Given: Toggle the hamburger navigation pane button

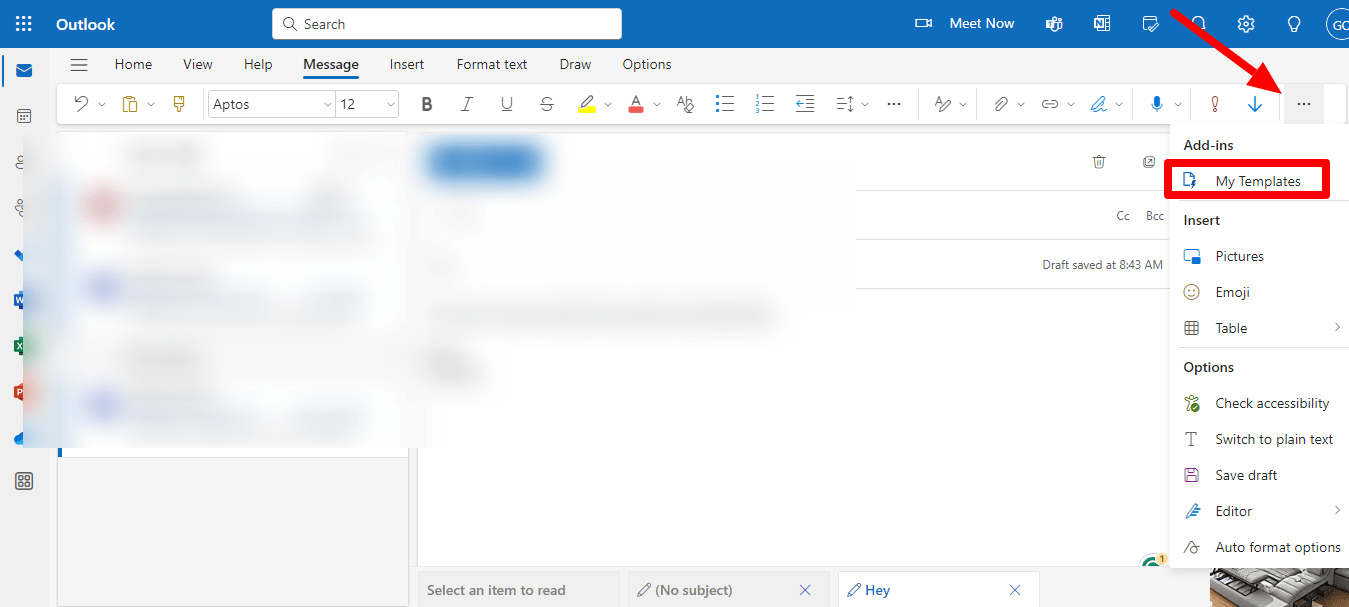Looking at the screenshot, I should click(x=79, y=65).
